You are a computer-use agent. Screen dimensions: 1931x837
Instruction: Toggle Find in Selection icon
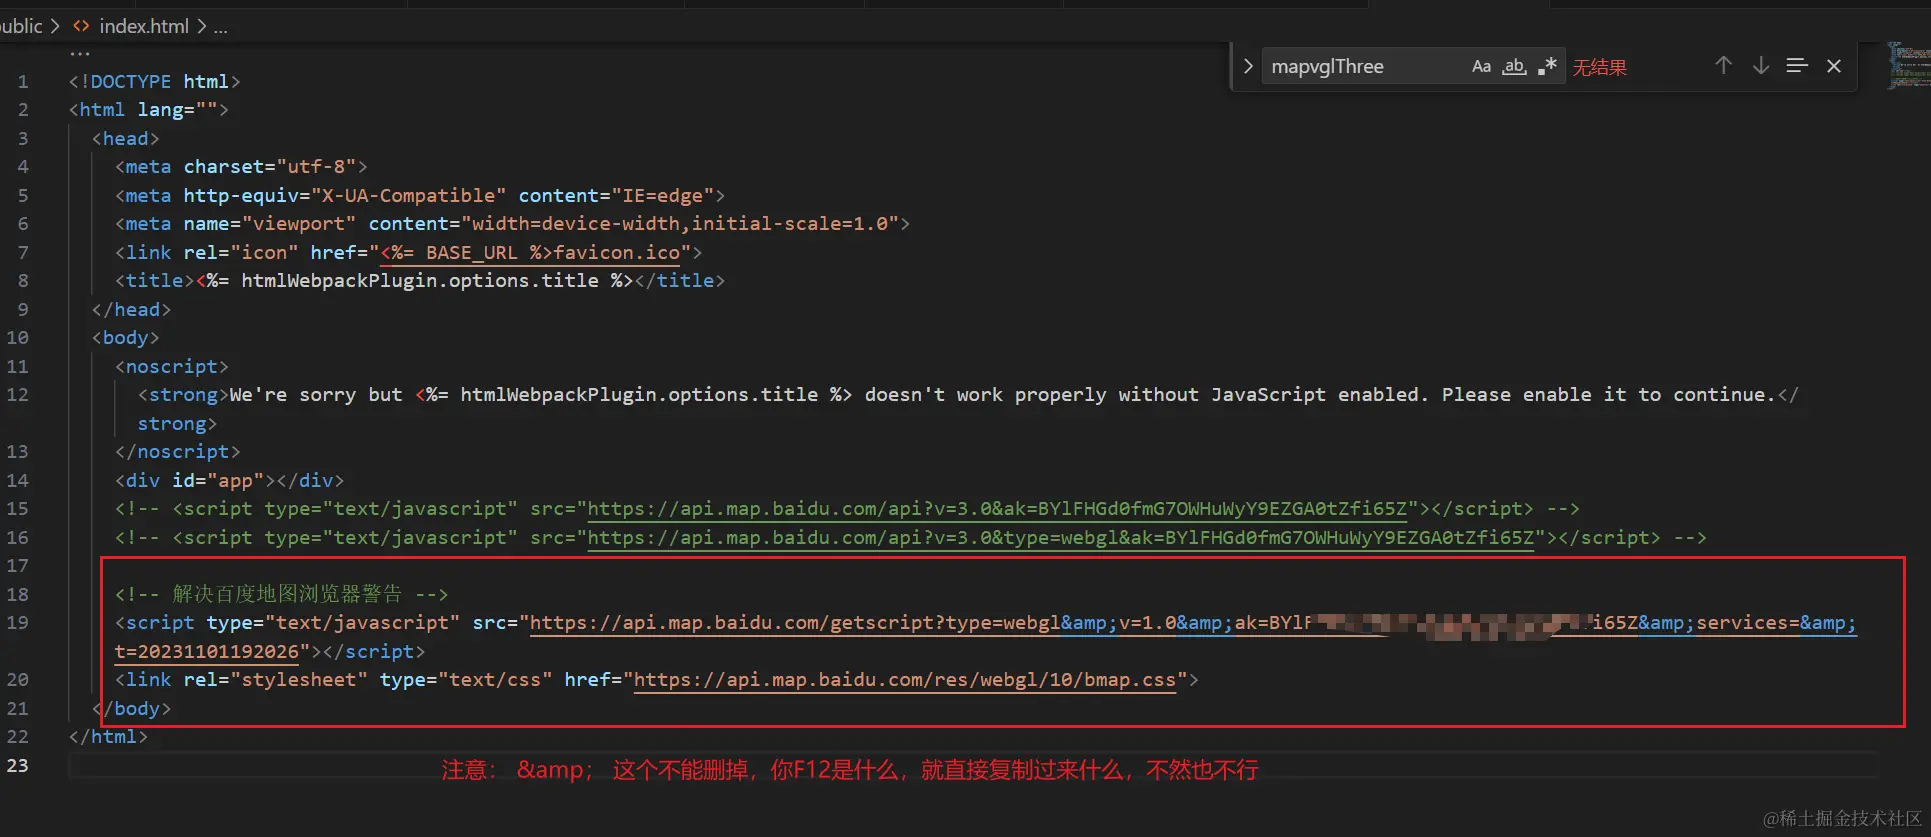coord(1797,66)
